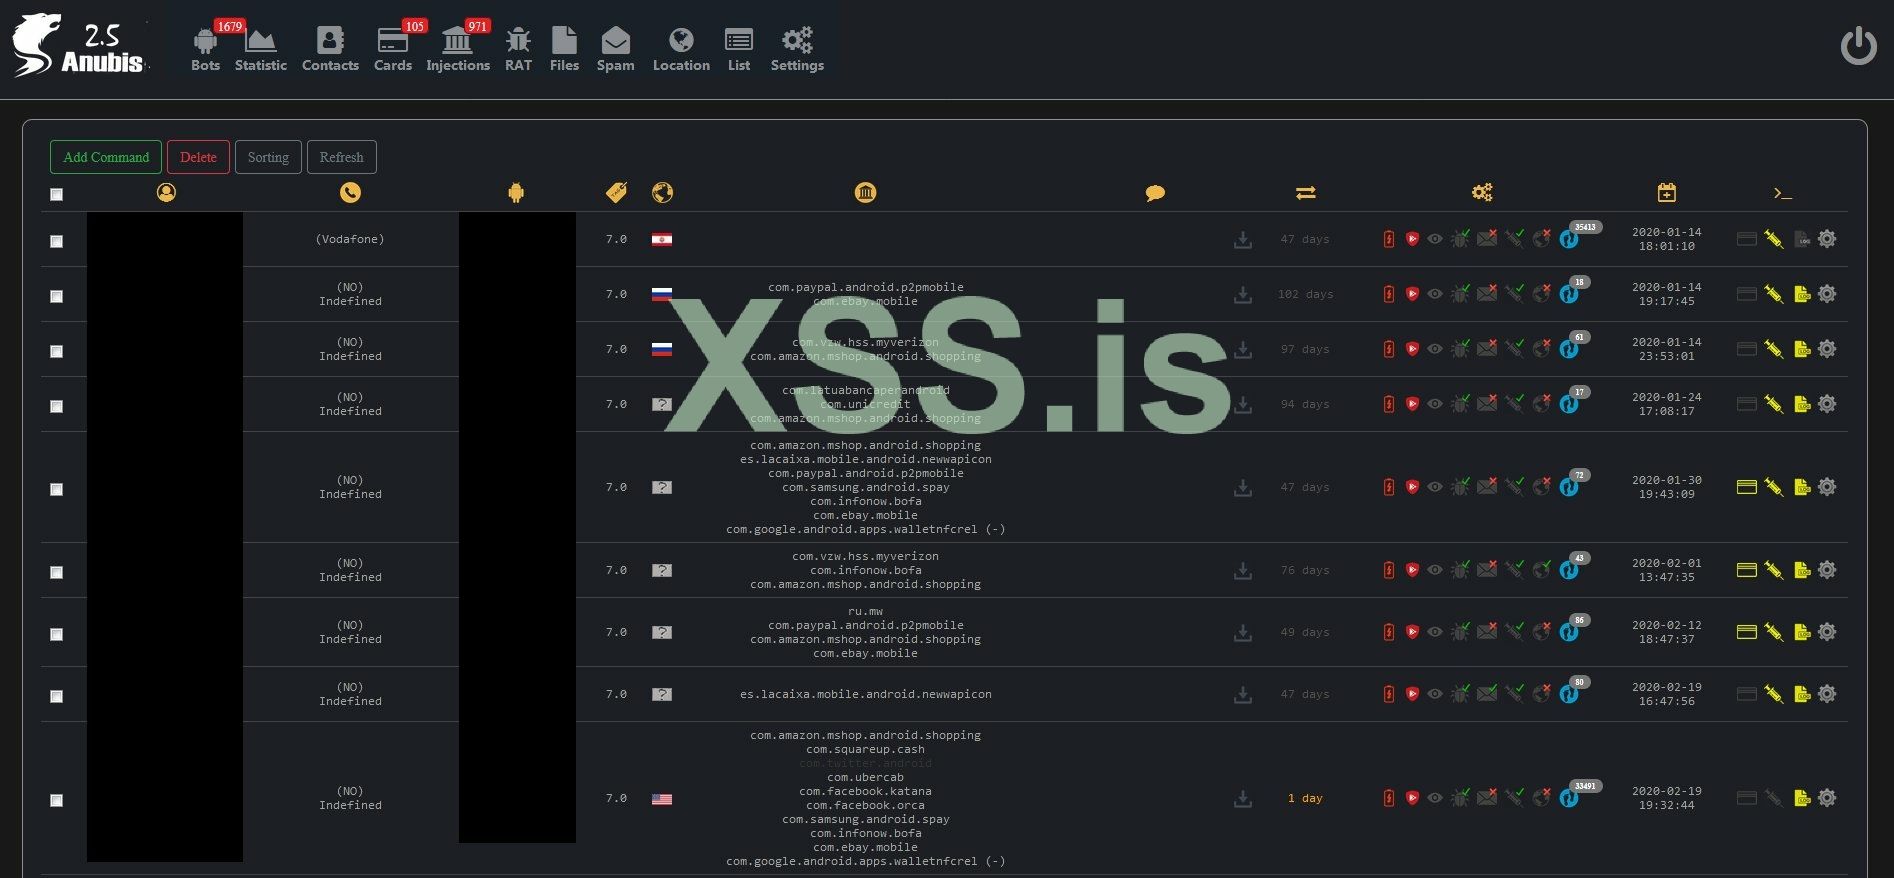Go to the Spam page
This screenshot has height=878, width=1894.
coord(615,49)
